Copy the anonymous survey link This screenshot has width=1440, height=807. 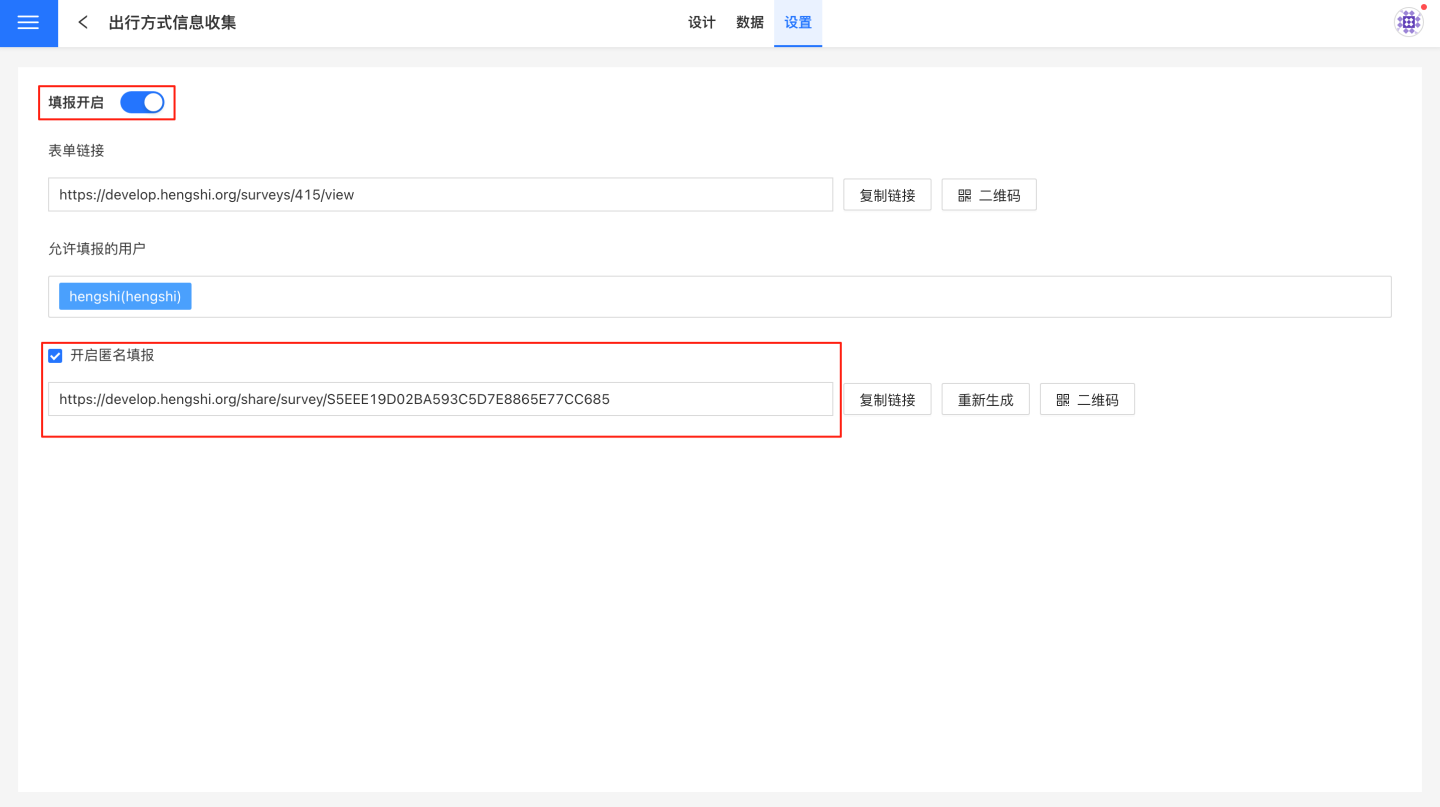click(887, 400)
